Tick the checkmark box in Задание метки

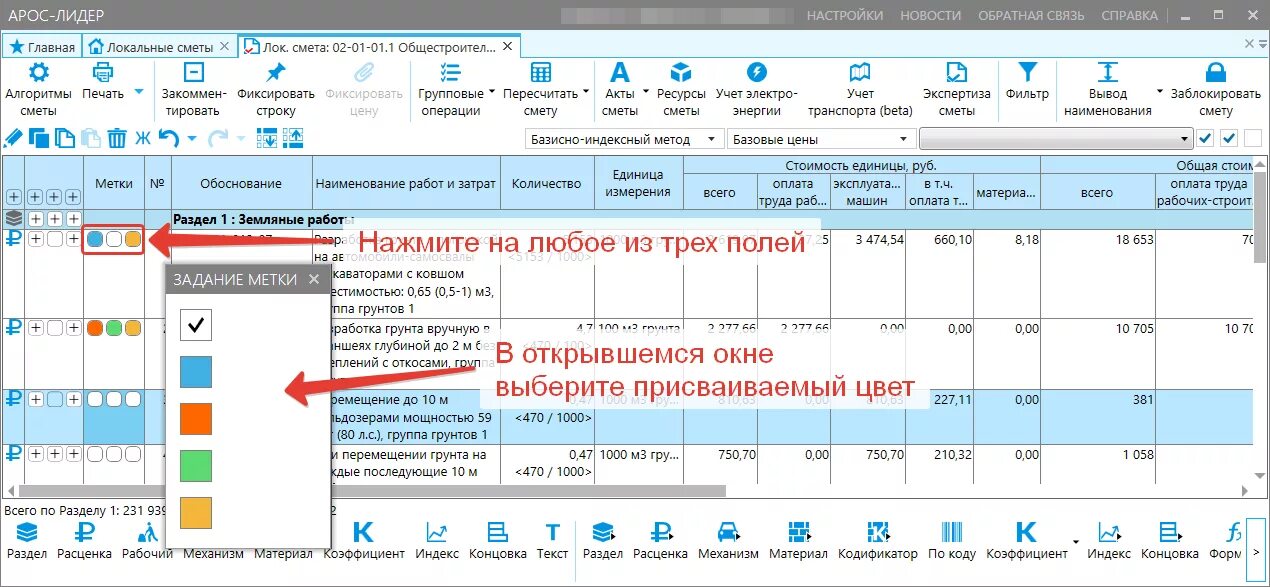pos(196,323)
